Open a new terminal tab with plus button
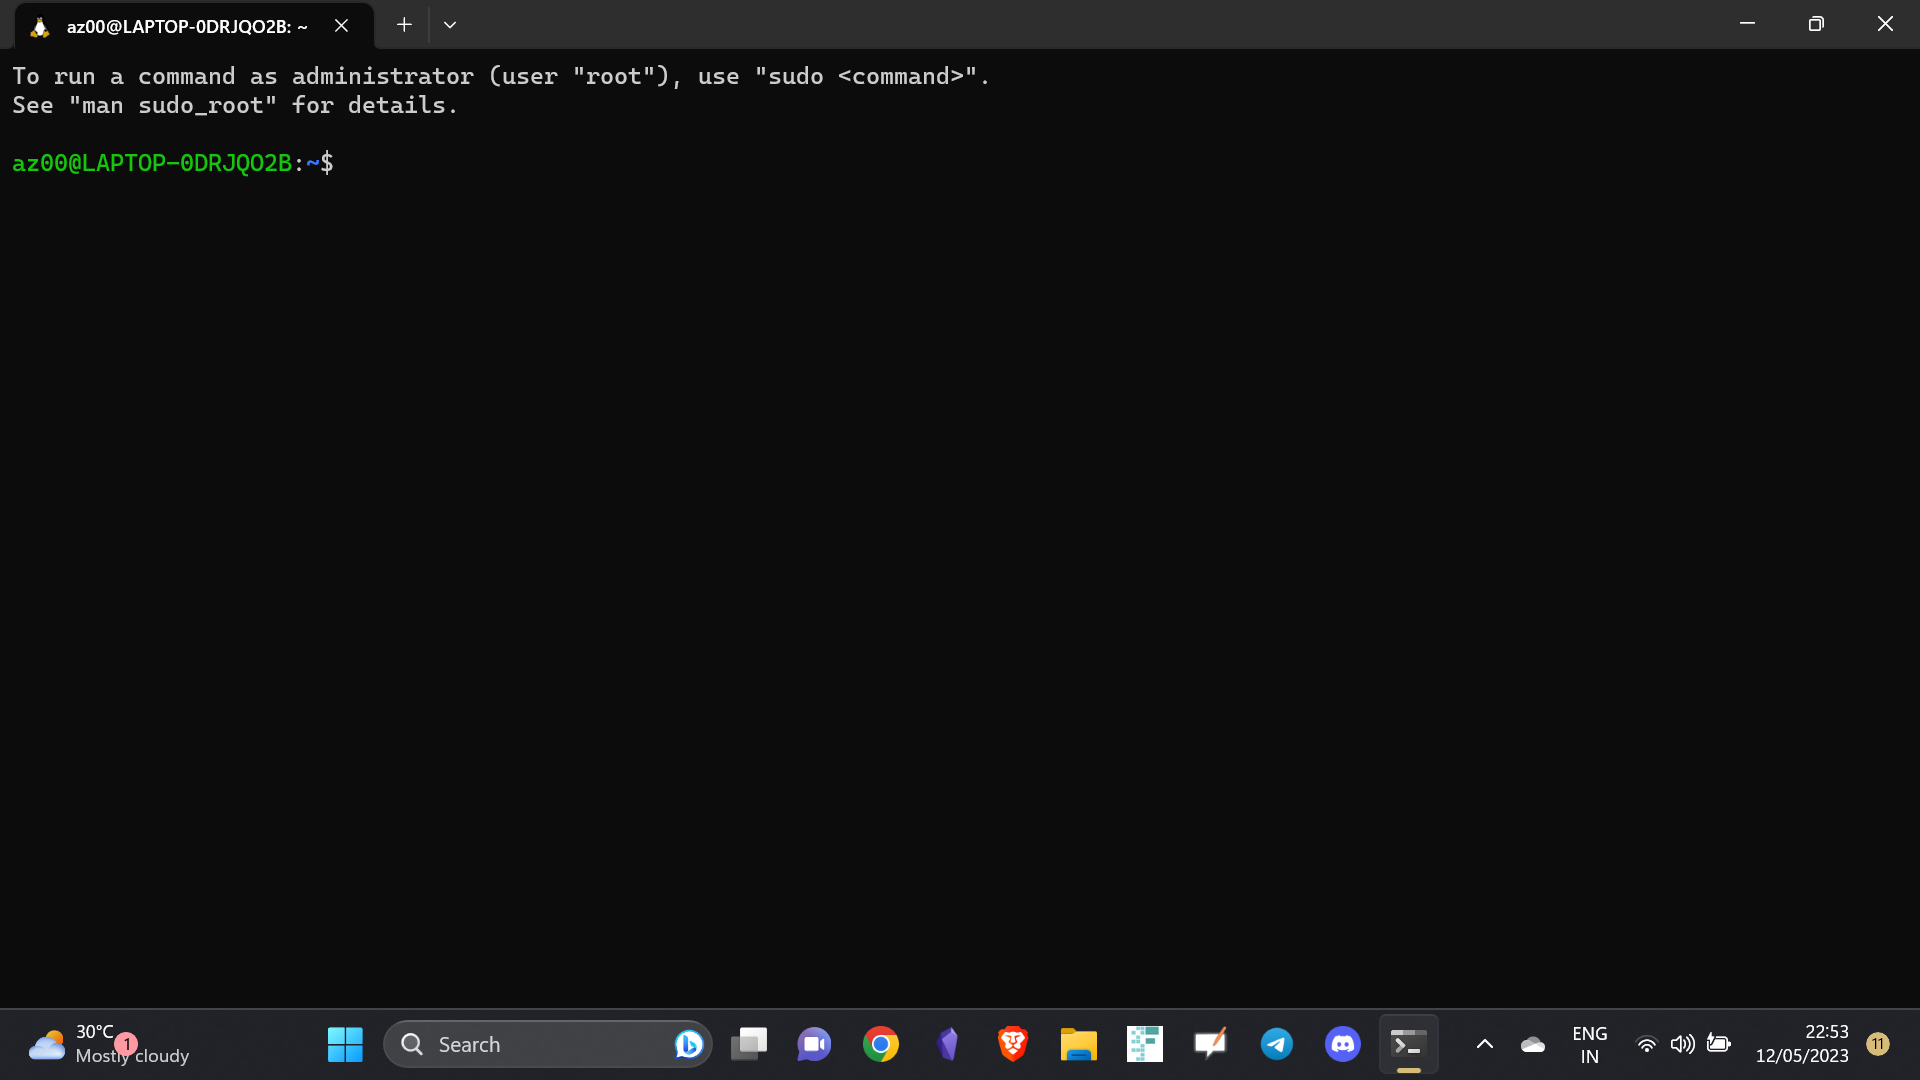The width and height of the screenshot is (1920, 1080). (x=404, y=25)
